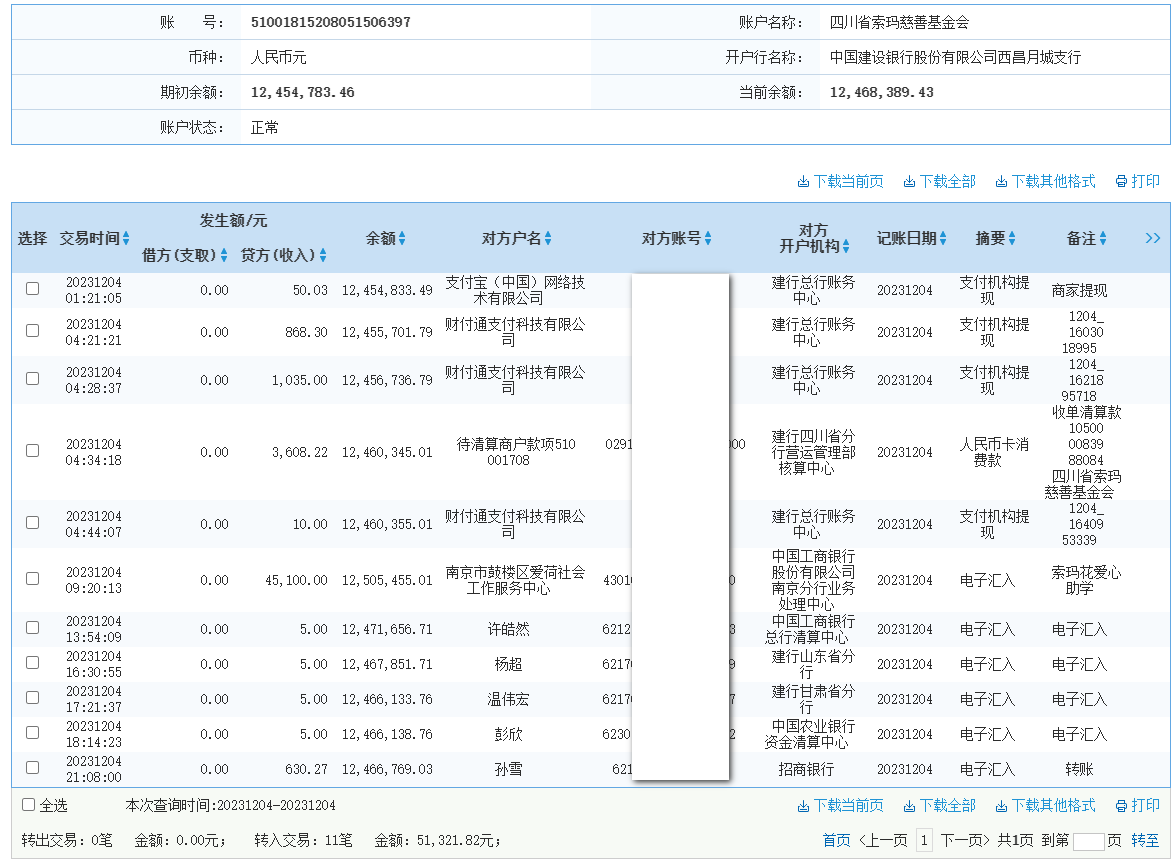Check the 18:14:23 transaction row checkbox

click(32, 732)
